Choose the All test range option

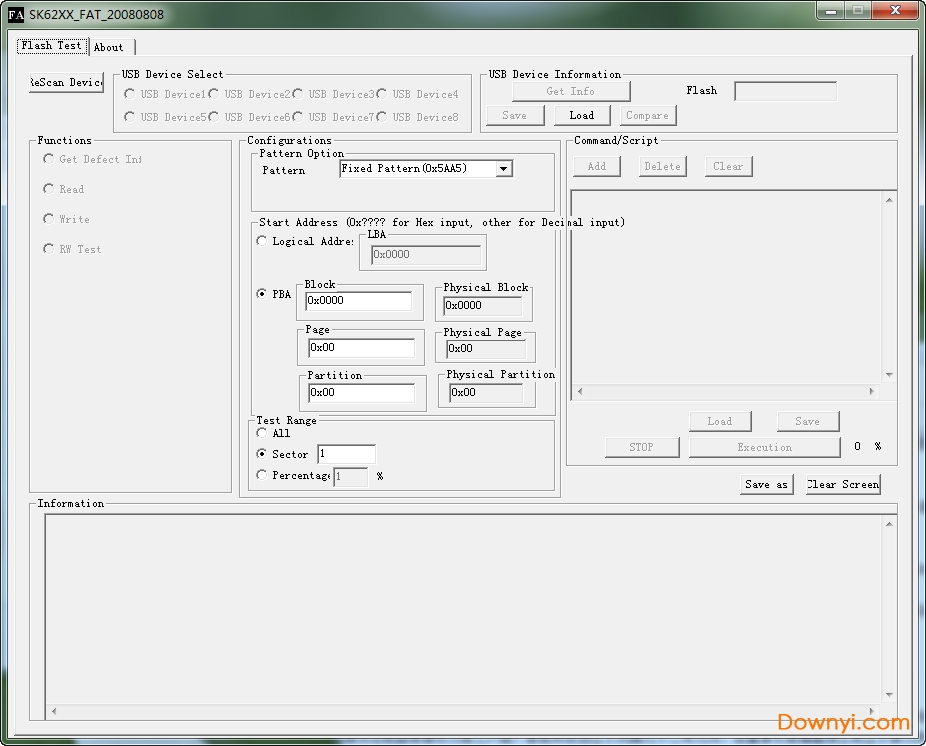click(x=262, y=433)
